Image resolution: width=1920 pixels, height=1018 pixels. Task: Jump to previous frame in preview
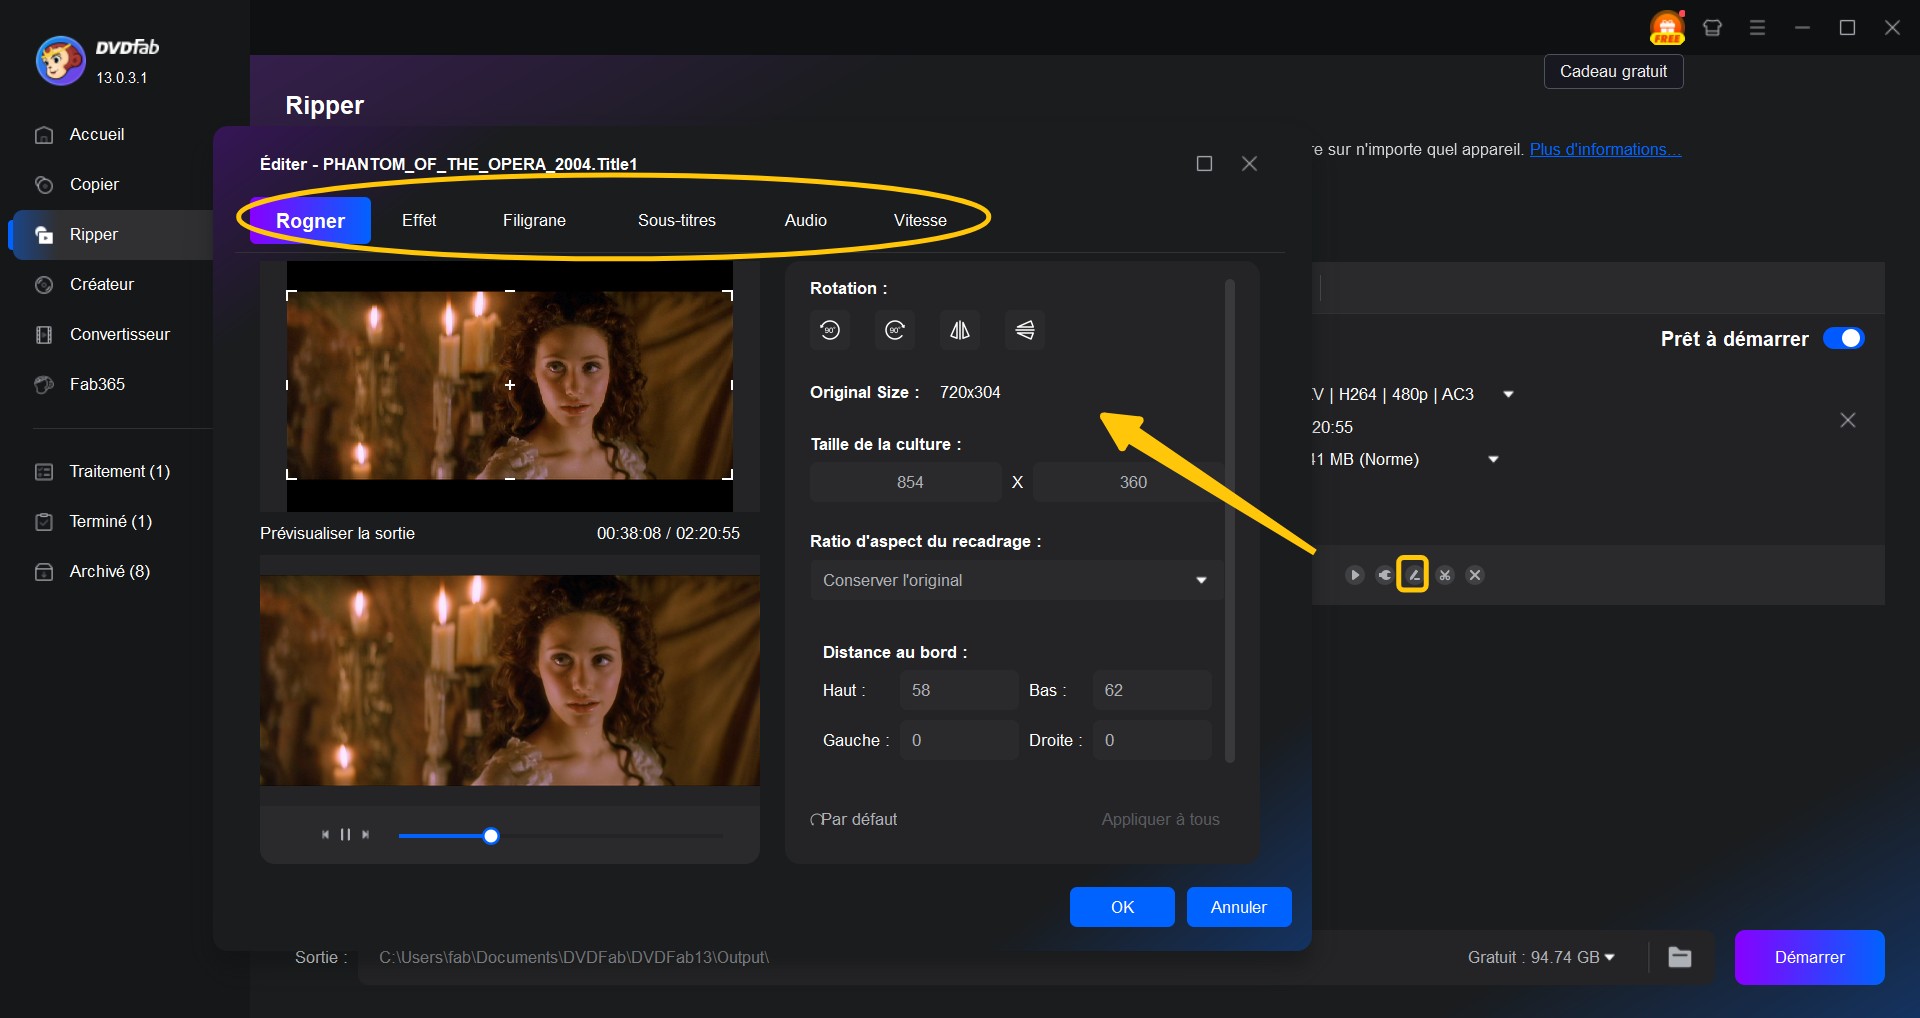[x=325, y=835]
